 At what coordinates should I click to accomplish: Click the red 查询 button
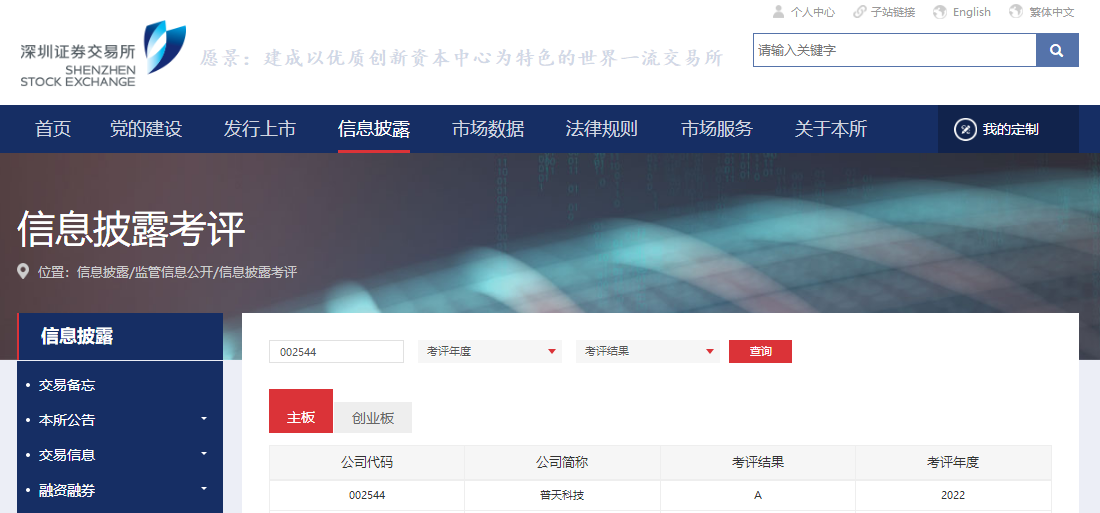click(x=760, y=352)
